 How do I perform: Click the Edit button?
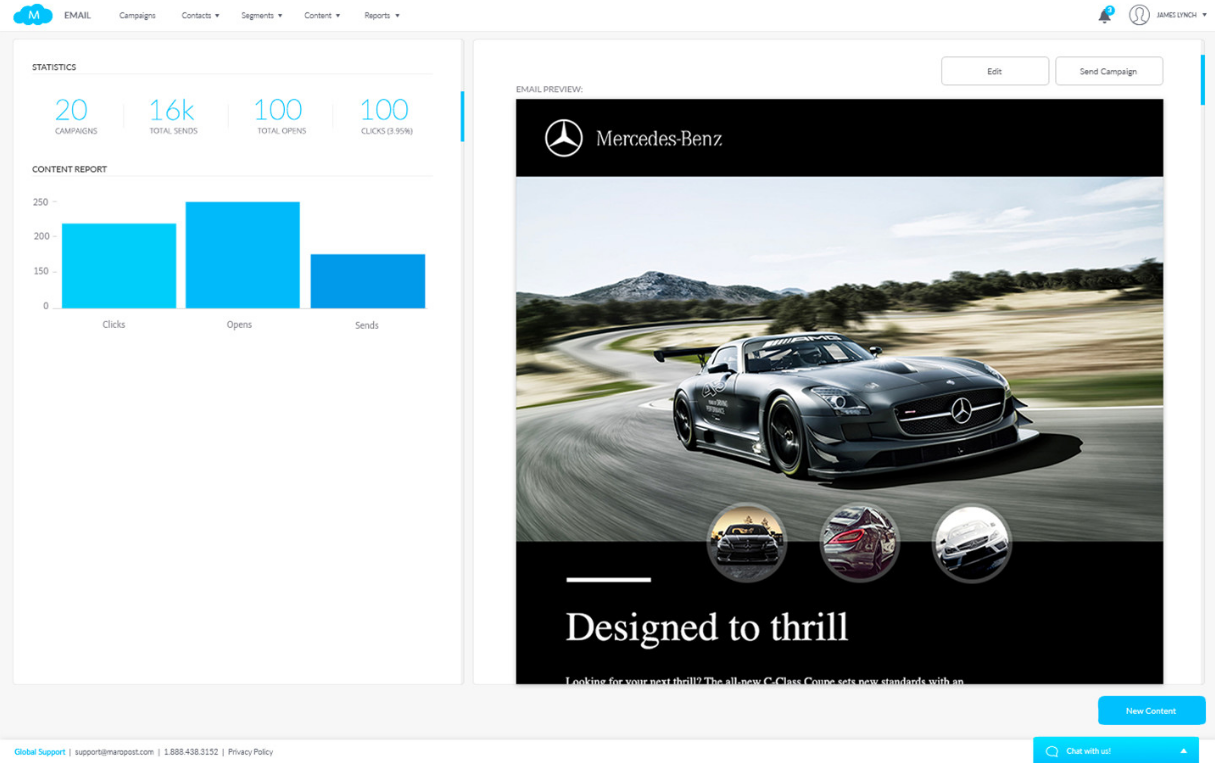pyautogui.click(x=994, y=71)
